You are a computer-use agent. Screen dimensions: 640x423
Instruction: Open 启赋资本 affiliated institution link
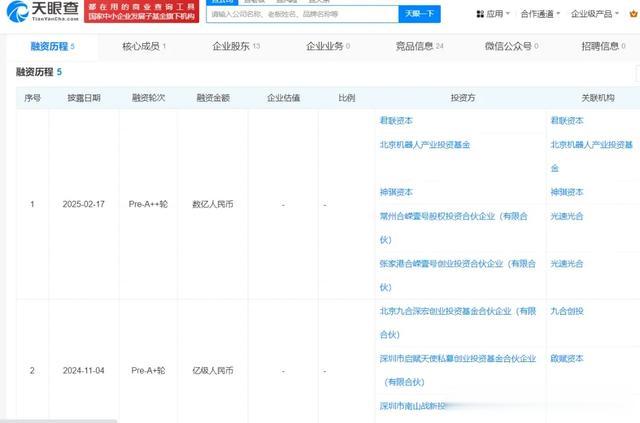[567, 358]
